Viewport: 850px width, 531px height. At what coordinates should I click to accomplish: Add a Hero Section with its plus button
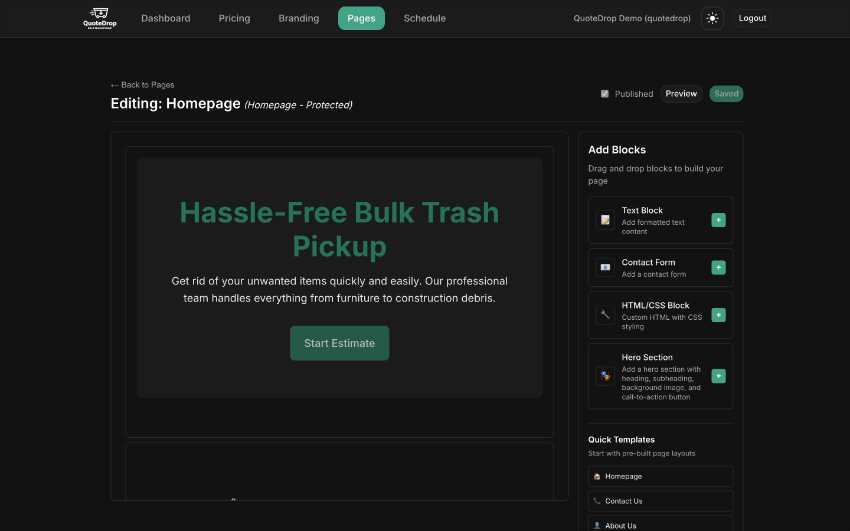click(x=718, y=376)
